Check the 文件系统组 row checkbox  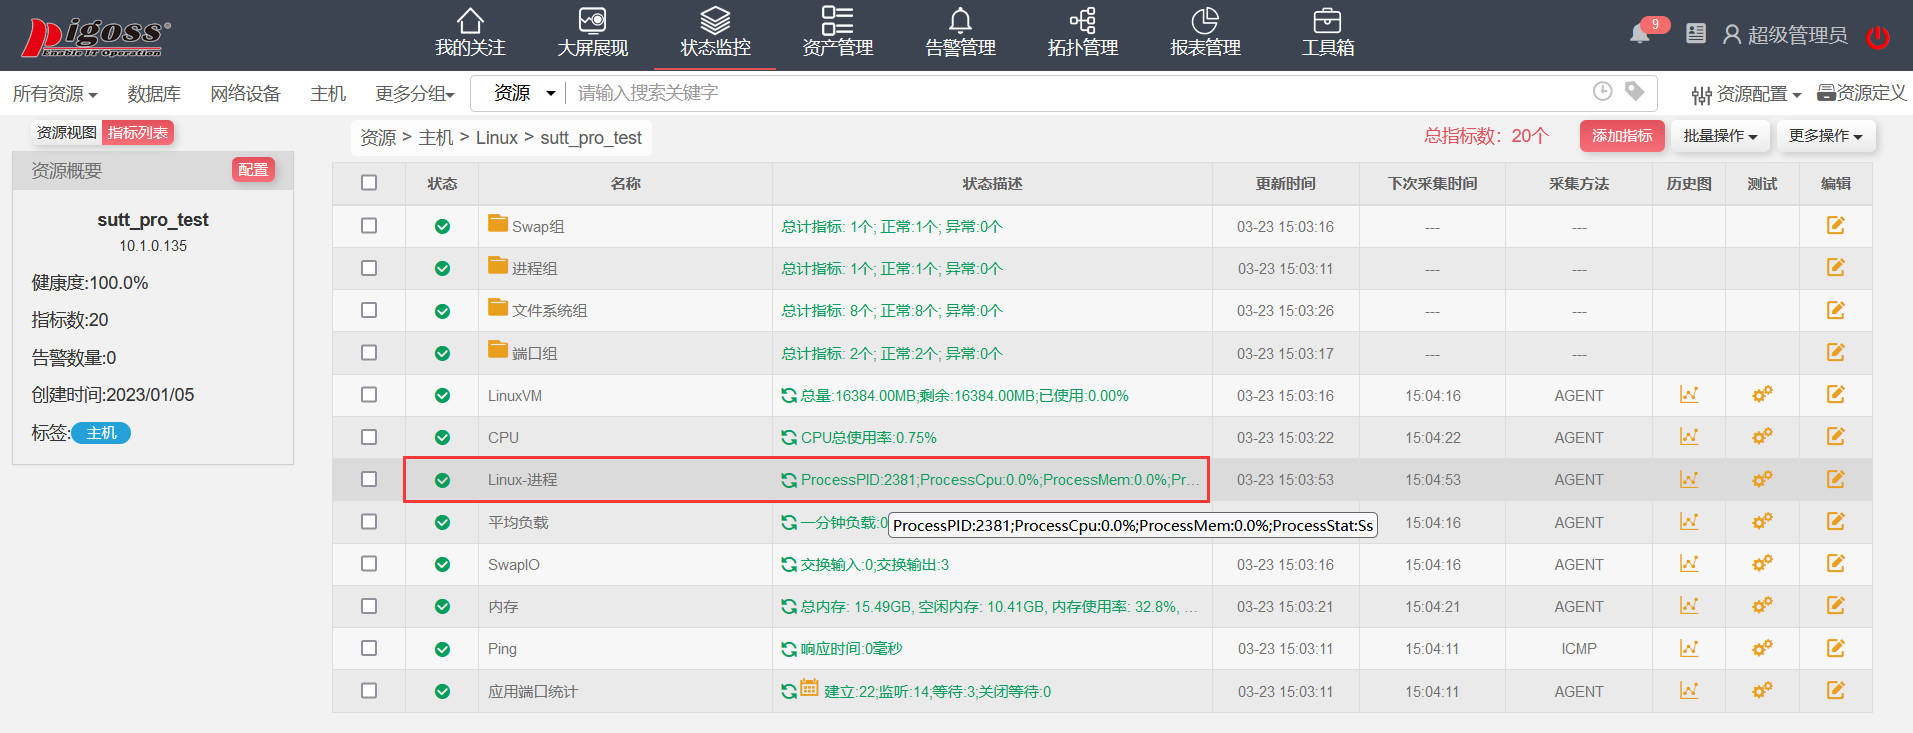click(x=369, y=311)
